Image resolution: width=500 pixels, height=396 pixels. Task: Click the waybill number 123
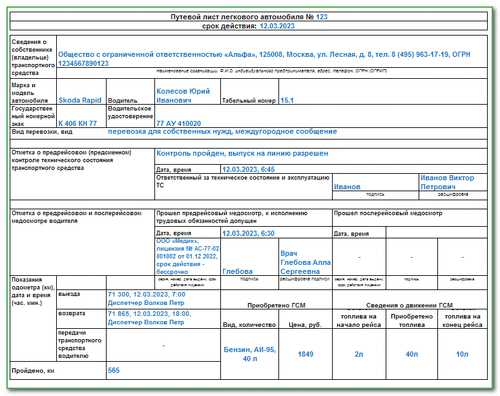tap(322, 17)
